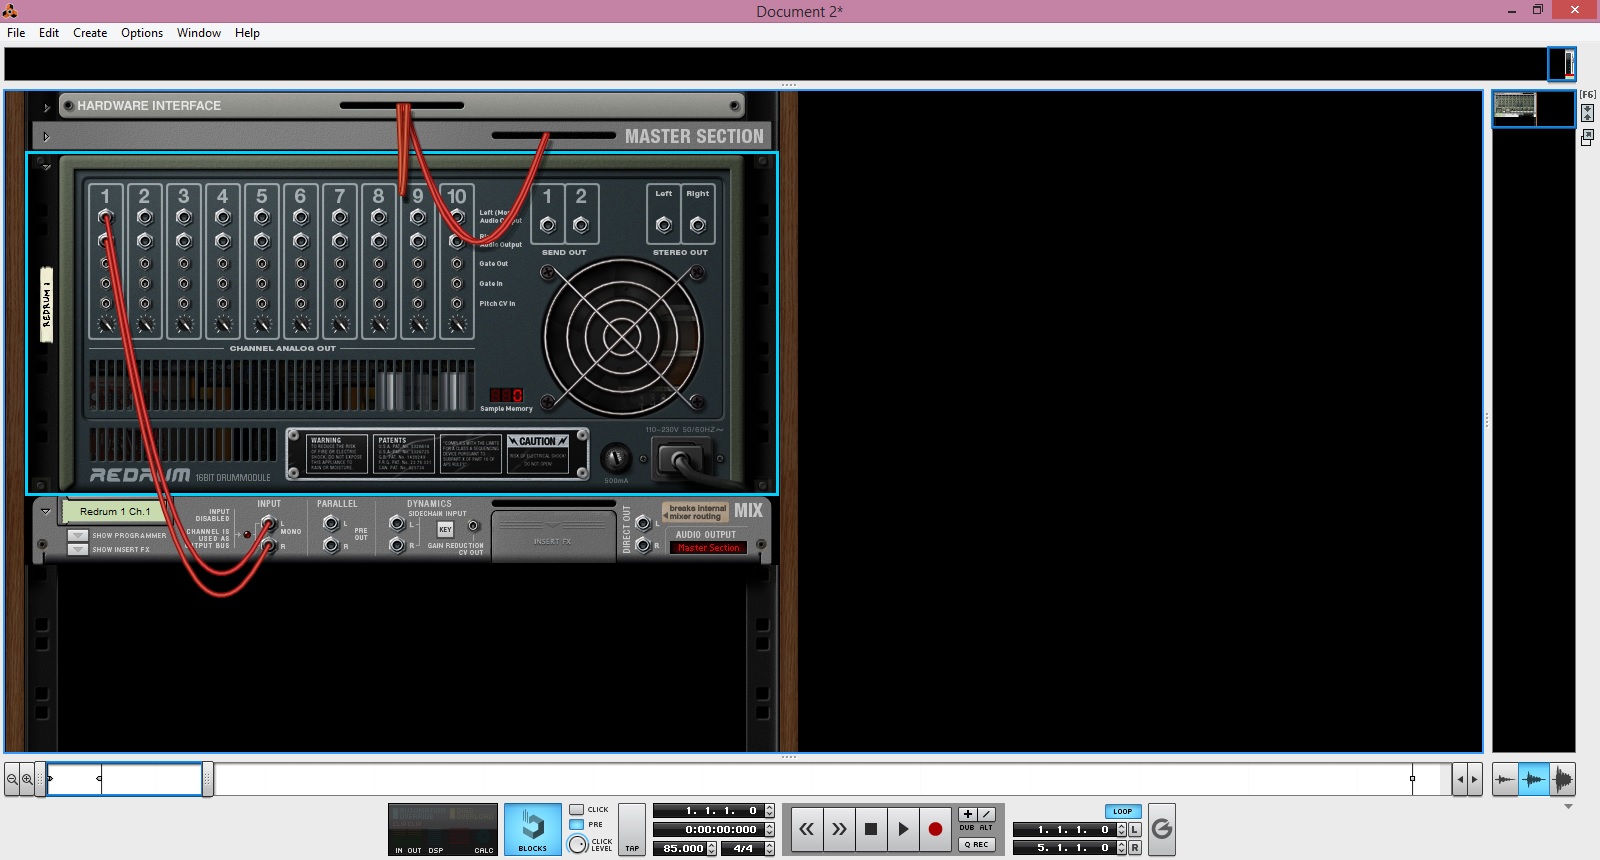Toggle the LOOP button

1123,811
